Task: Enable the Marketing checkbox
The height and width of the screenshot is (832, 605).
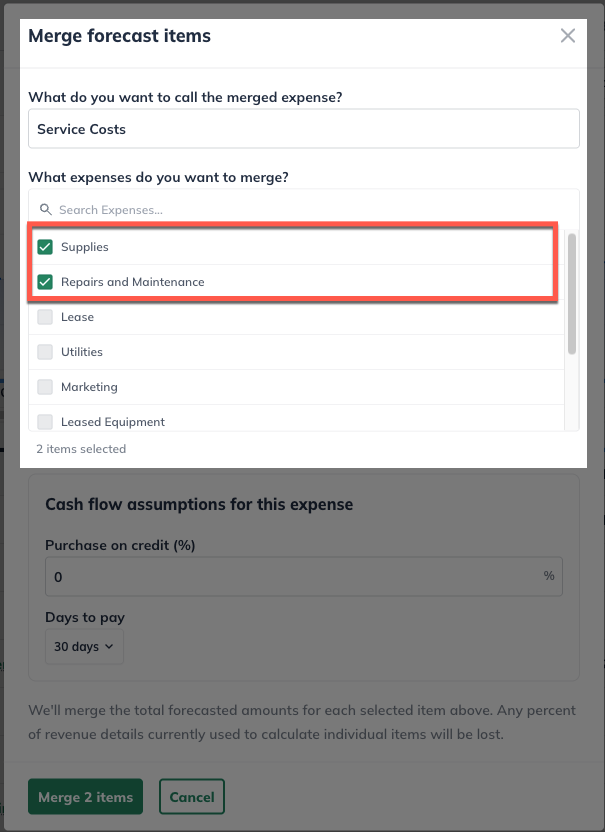Action: tap(45, 387)
